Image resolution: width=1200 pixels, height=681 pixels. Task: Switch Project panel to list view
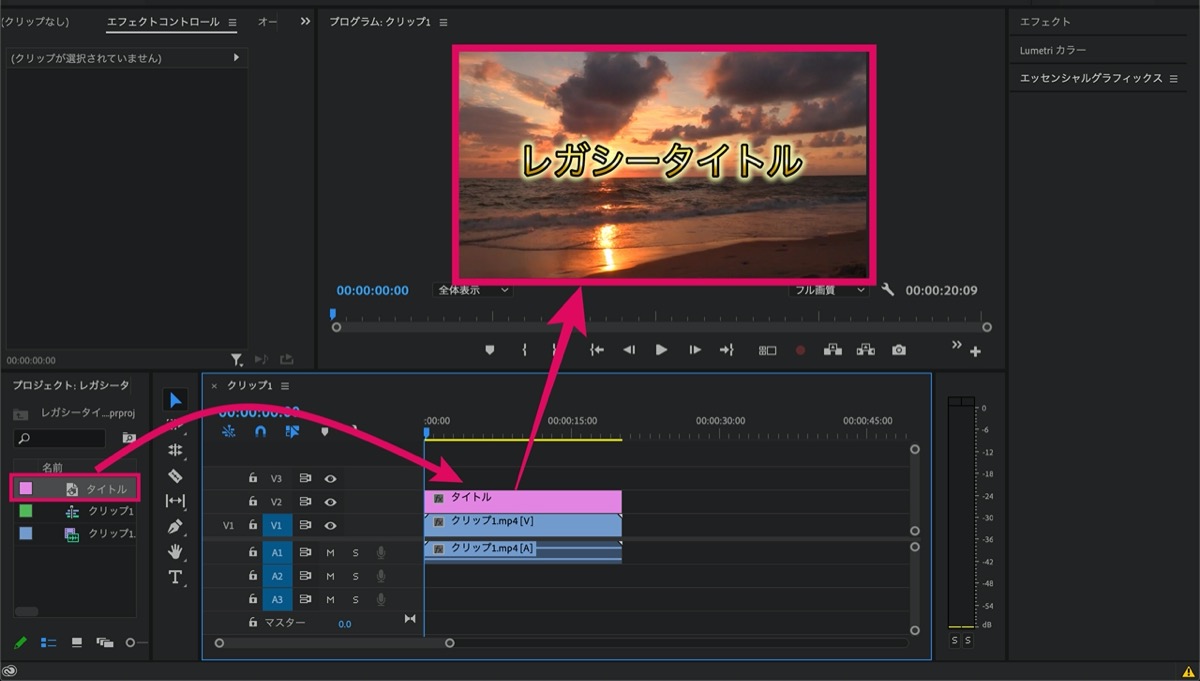[48, 642]
